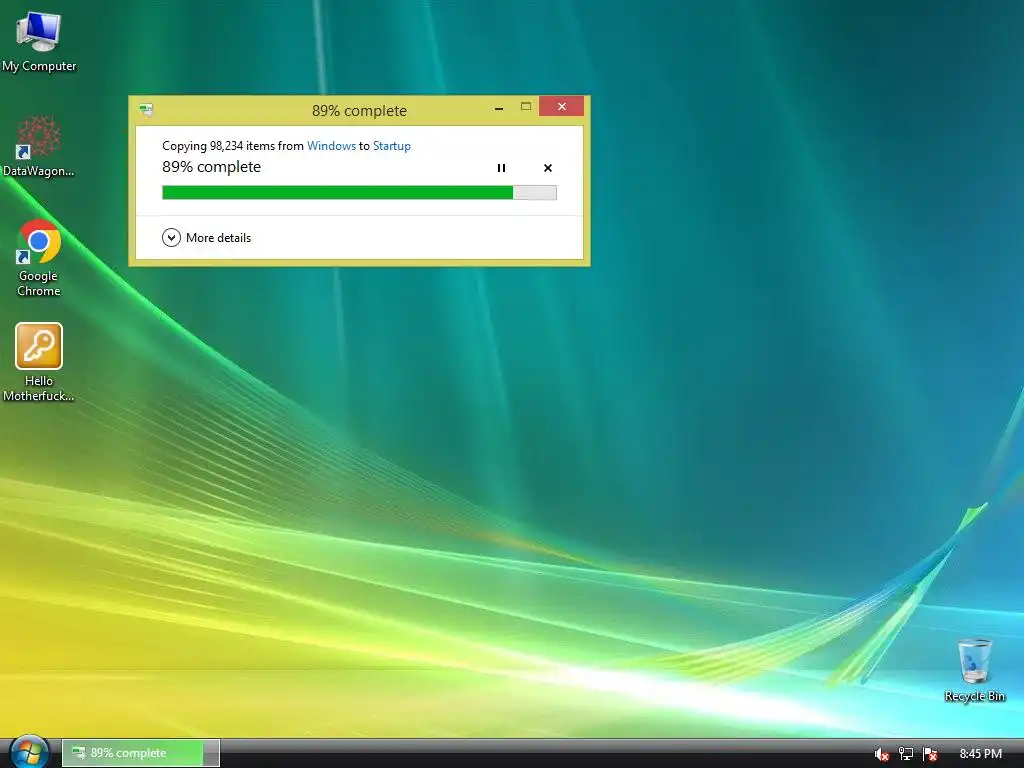Click the copy dialog's title bar icon
The width and height of the screenshot is (1024, 768).
146,110
